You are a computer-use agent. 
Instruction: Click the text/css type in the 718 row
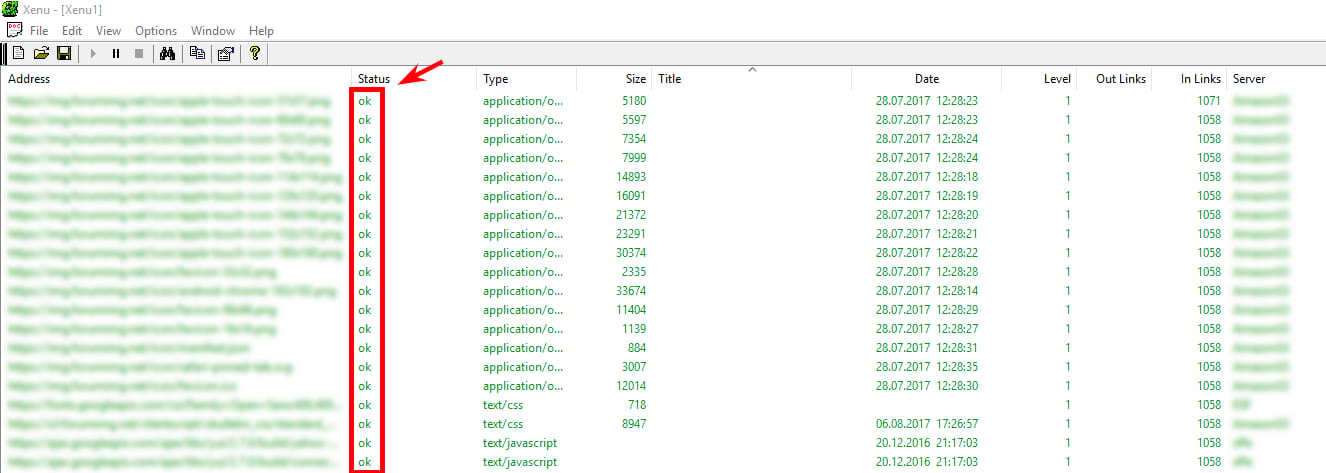[503, 405]
